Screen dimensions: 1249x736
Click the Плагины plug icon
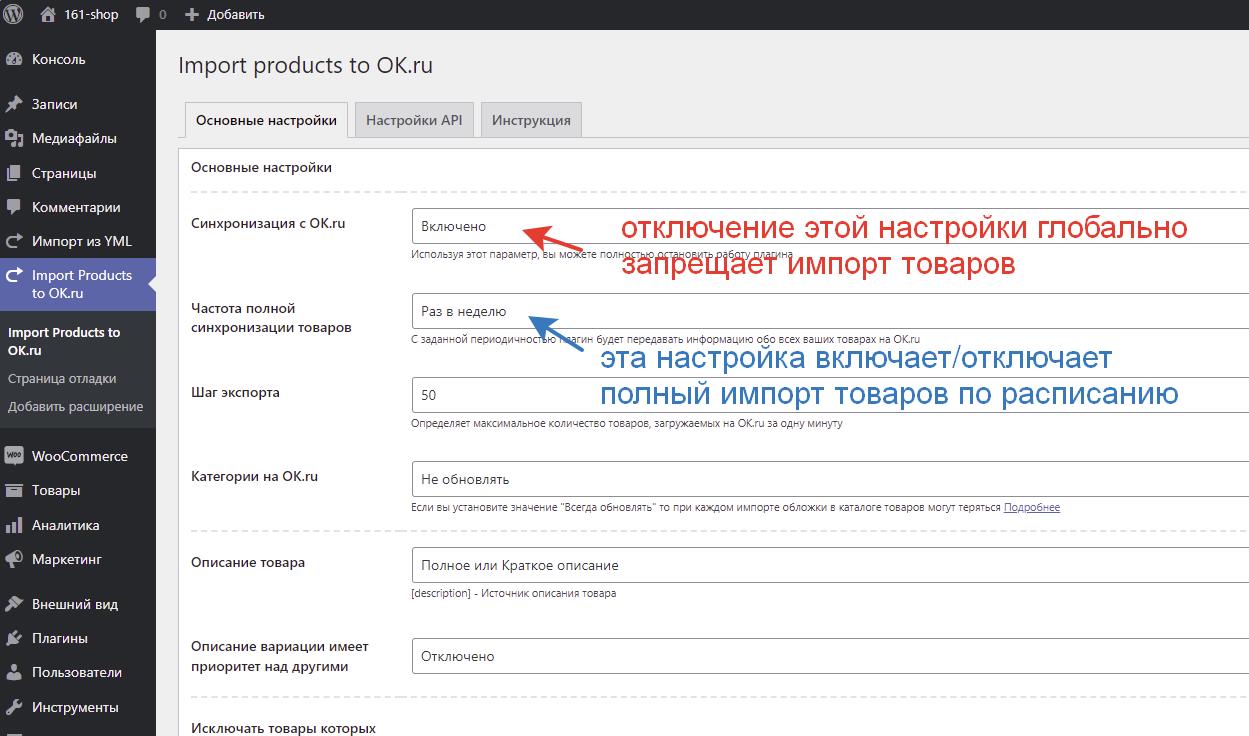tap(14, 638)
